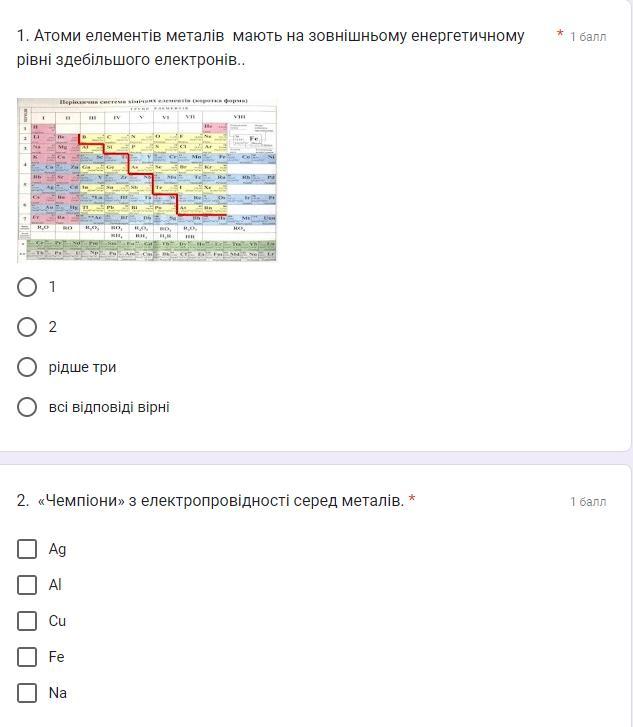Enable the Cu checkbox

27,621
